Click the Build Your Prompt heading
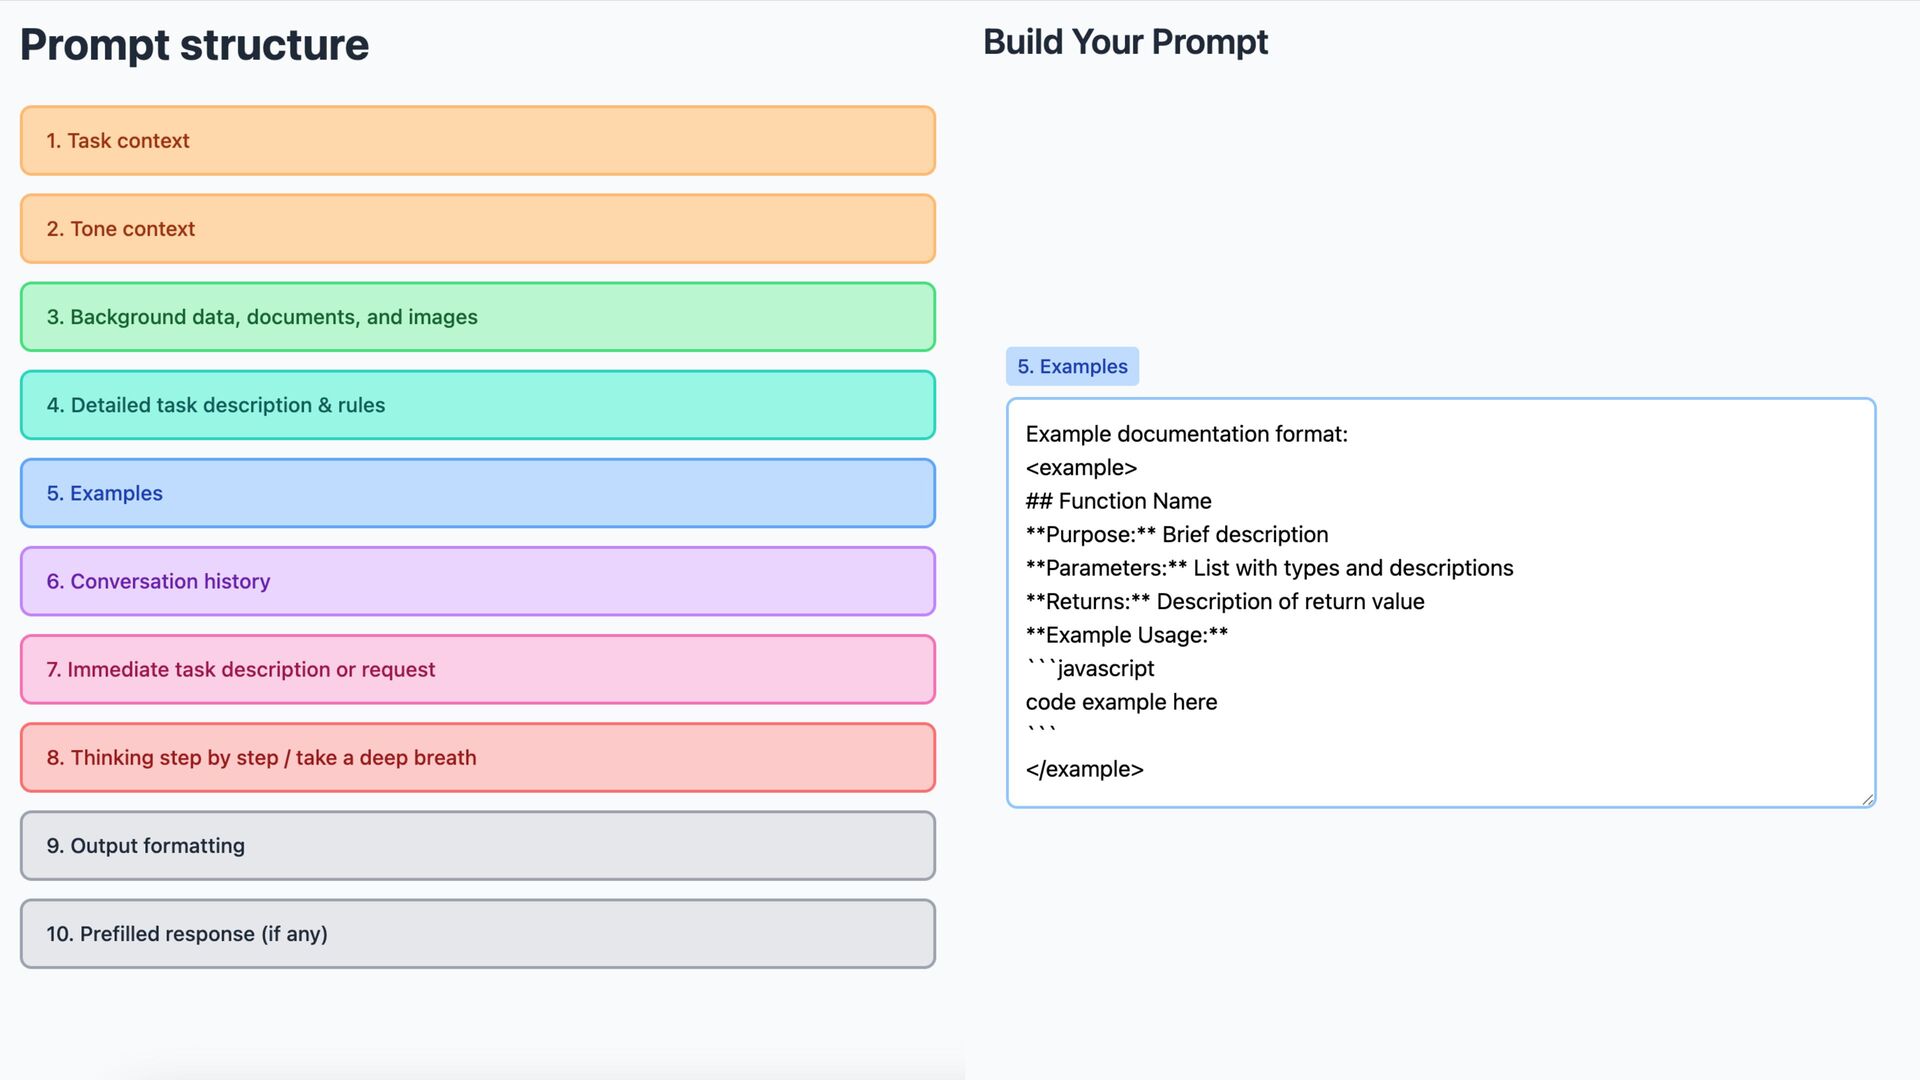Screen dimensions: 1920x1080 pos(1125,42)
